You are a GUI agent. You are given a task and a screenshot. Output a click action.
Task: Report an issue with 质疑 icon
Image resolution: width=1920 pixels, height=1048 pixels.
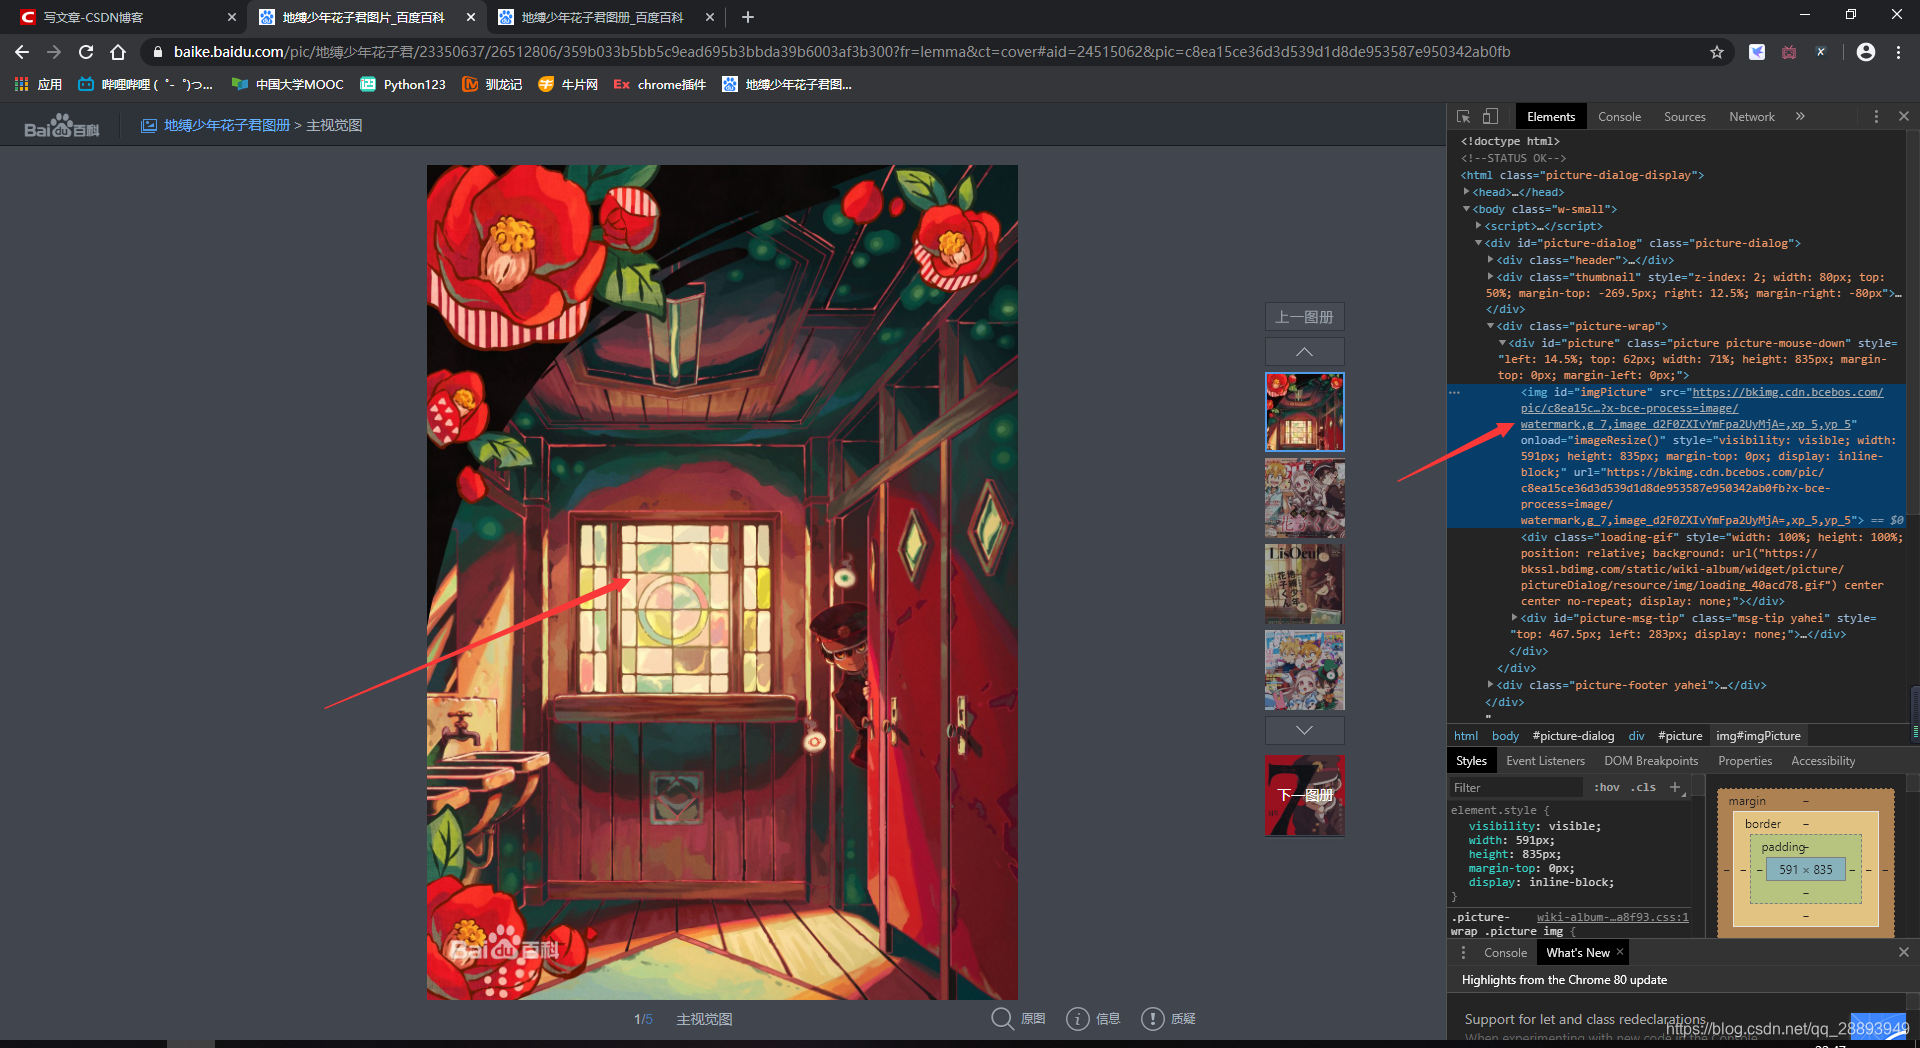click(1153, 1019)
